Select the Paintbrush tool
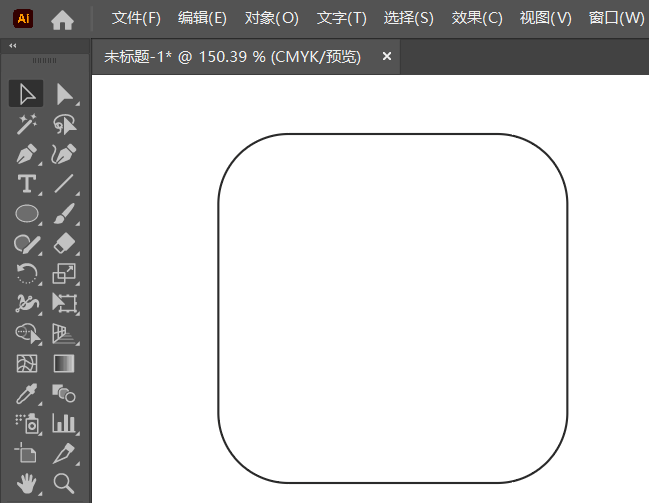 pyautogui.click(x=65, y=214)
